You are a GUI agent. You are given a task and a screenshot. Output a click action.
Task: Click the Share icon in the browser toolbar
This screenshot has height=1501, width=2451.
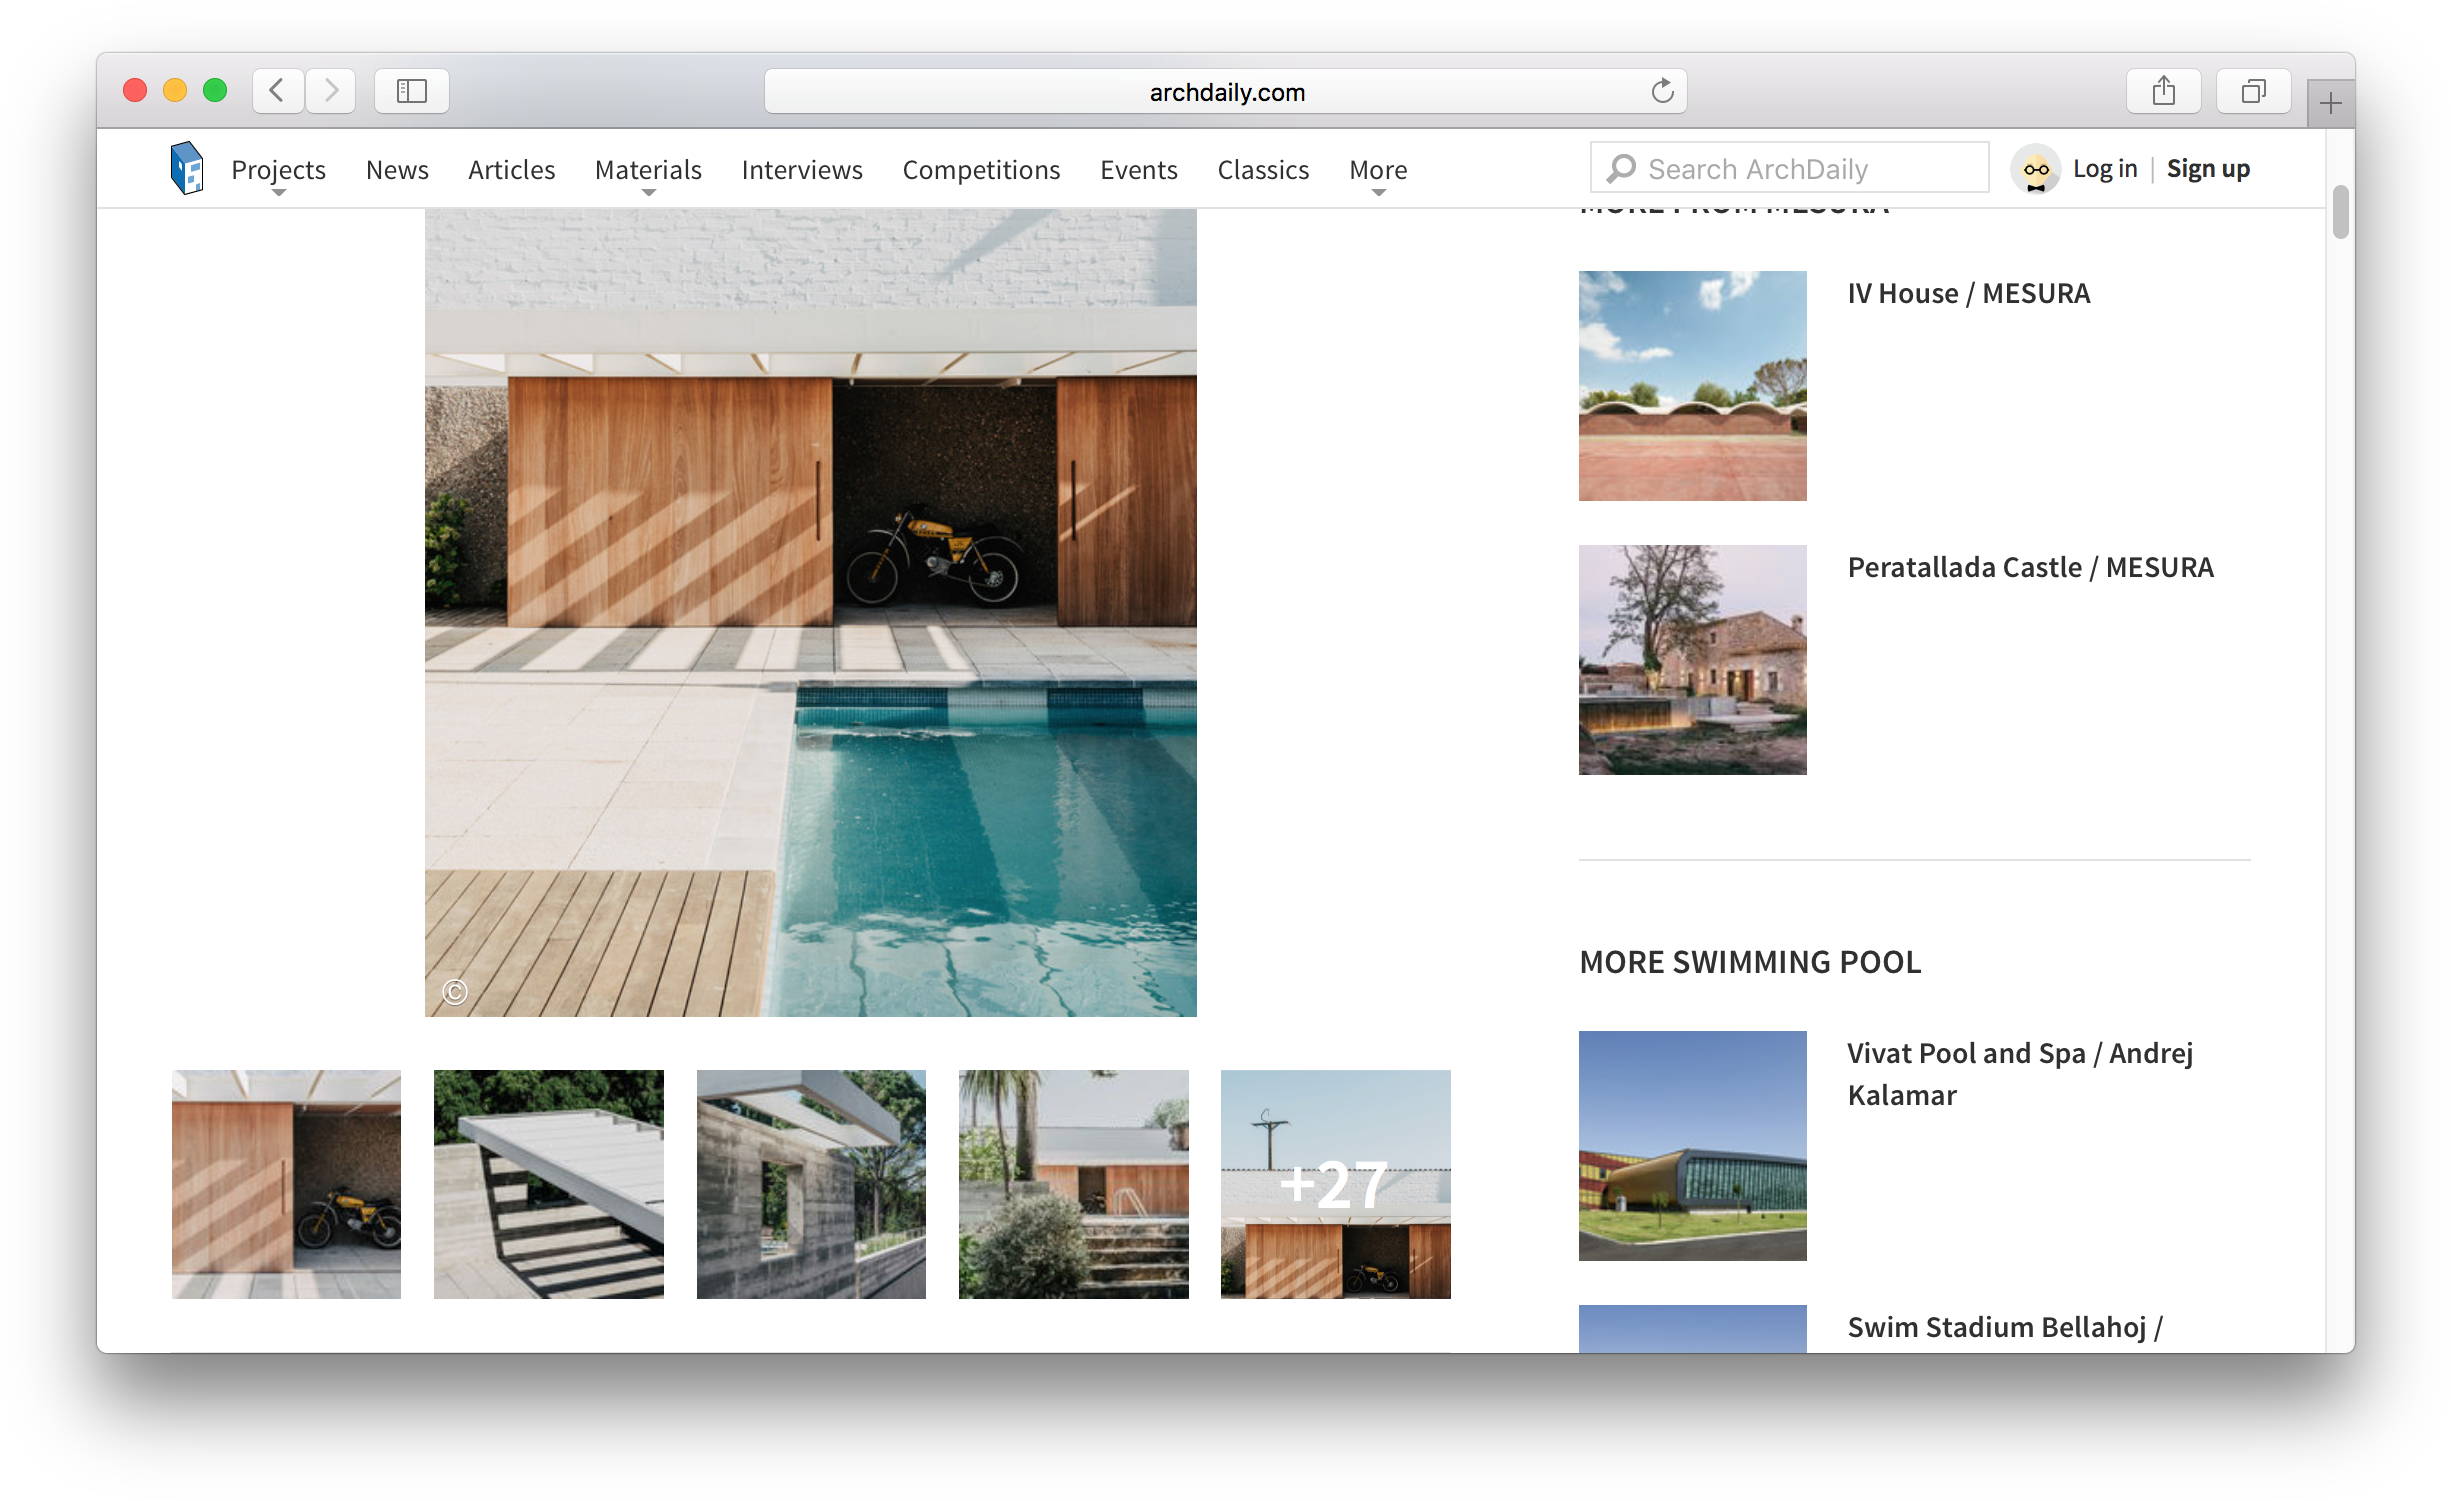pyautogui.click(x=2164, y=90)
